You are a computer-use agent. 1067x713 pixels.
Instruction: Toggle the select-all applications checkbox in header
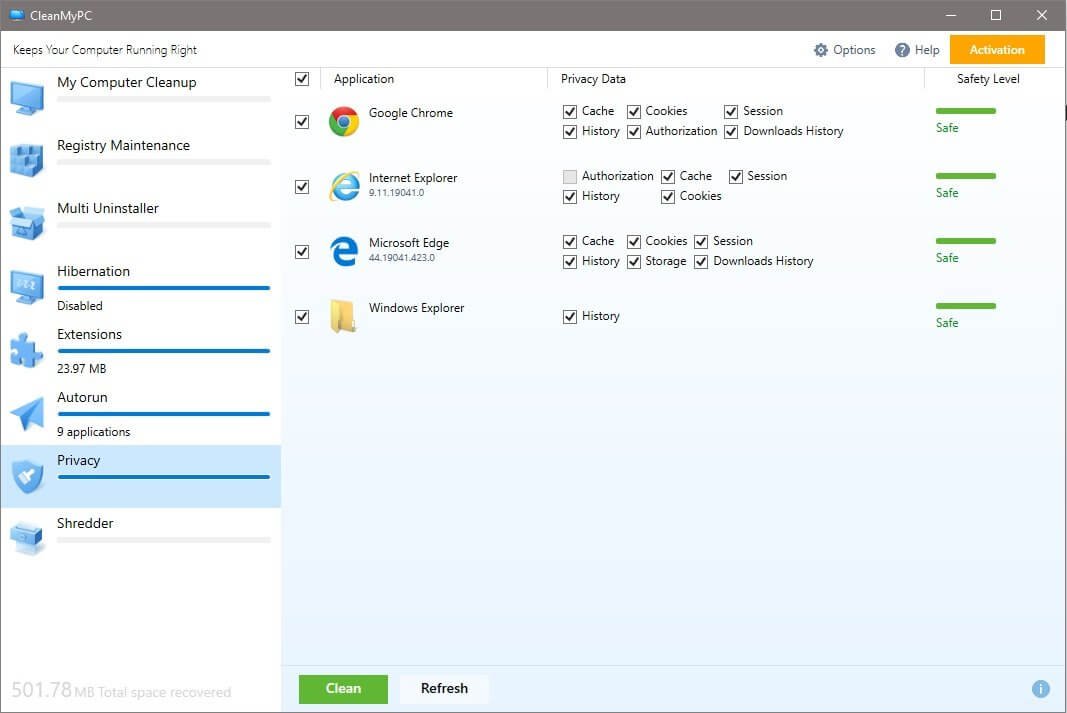click(x=302, y=79)
